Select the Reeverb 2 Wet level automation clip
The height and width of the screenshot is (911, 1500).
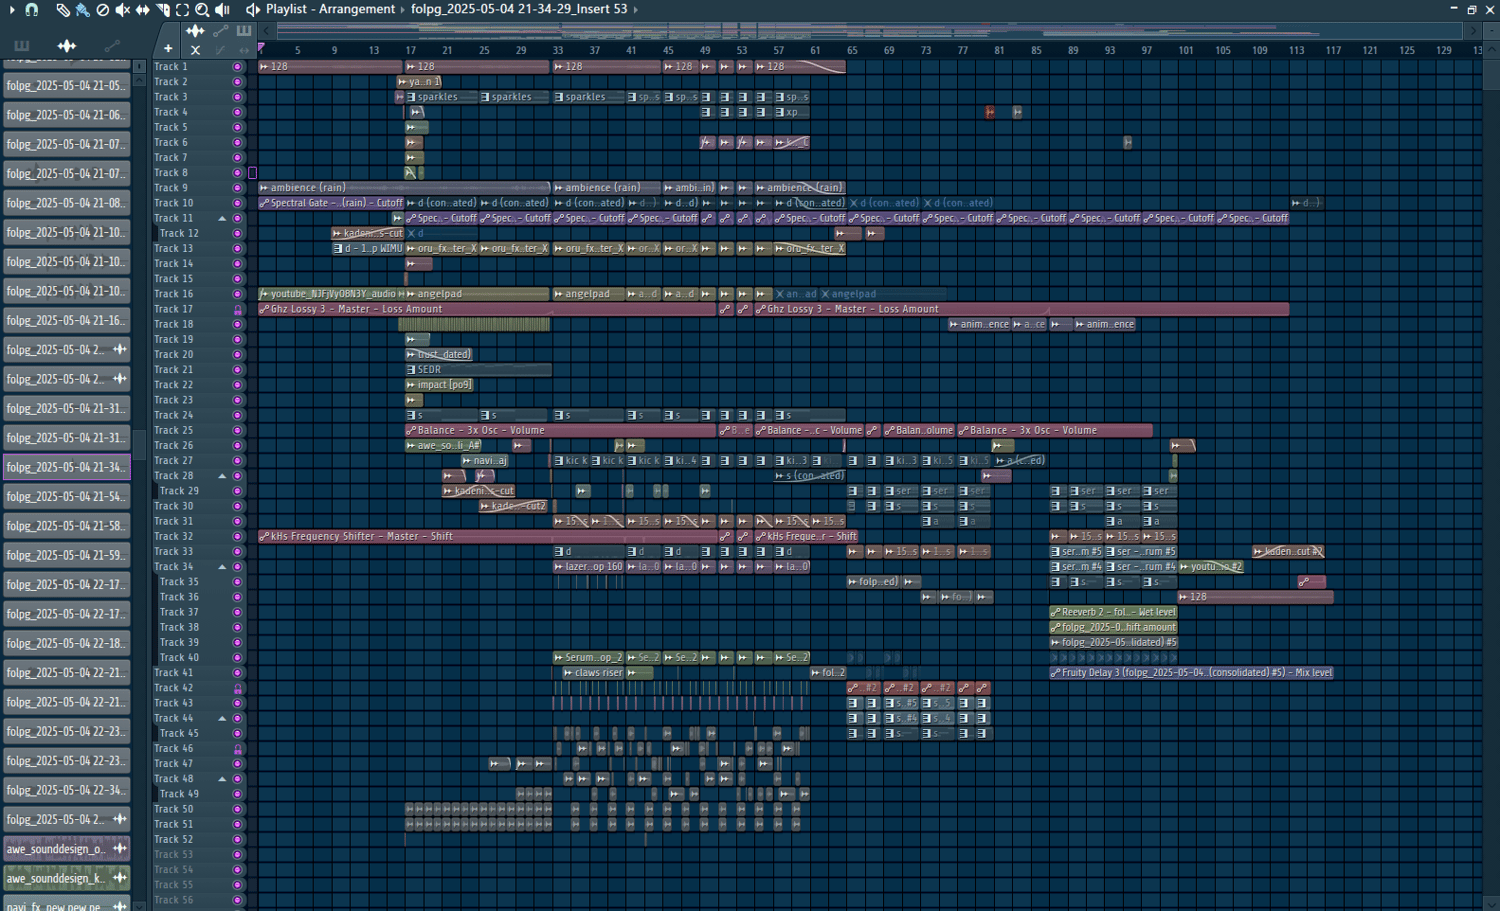click(x=1113, y=612)
